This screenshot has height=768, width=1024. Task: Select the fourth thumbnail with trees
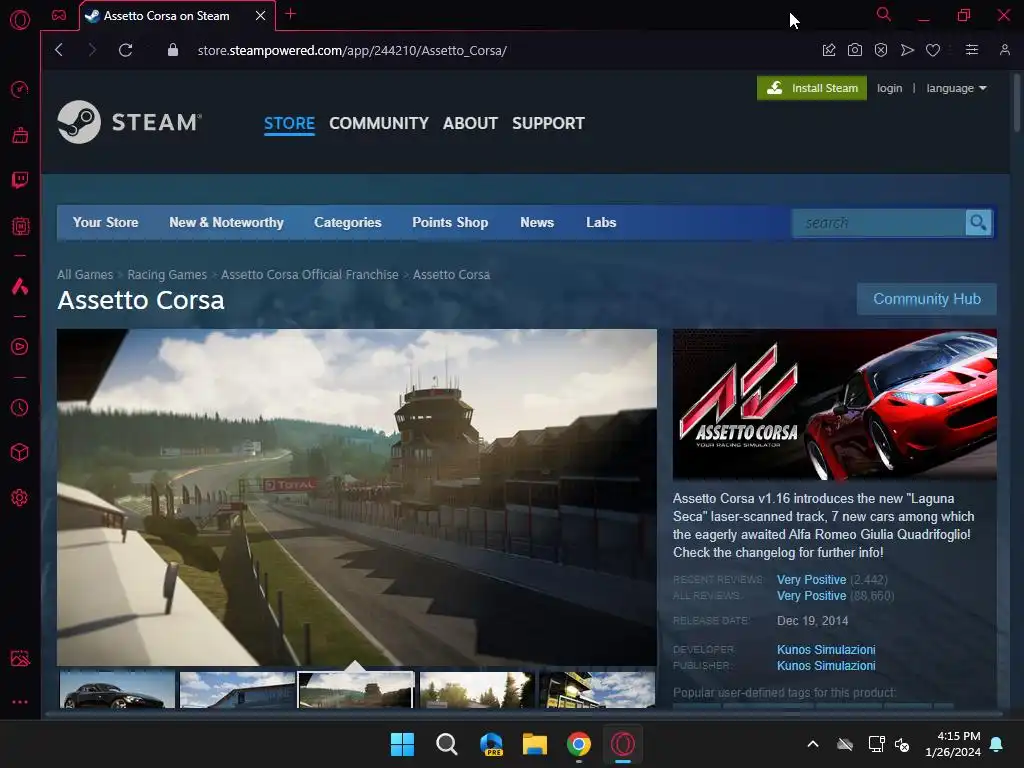coord(477,690)
